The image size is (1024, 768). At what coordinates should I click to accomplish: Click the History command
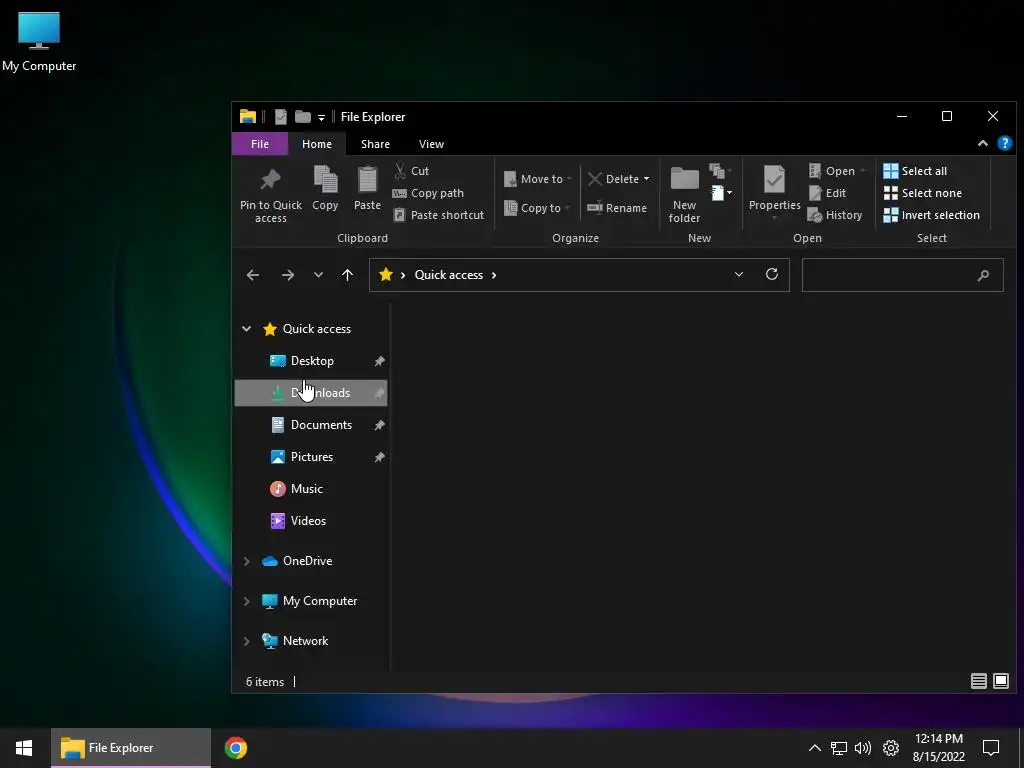coord(835,215)
